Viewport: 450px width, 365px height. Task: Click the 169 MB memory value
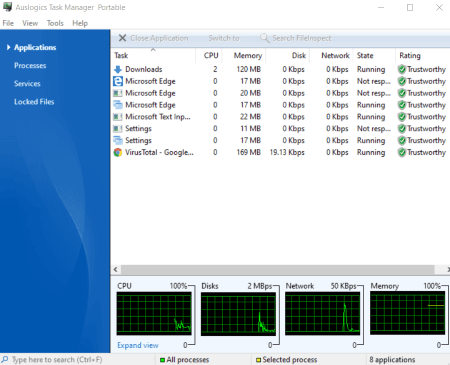249,152
